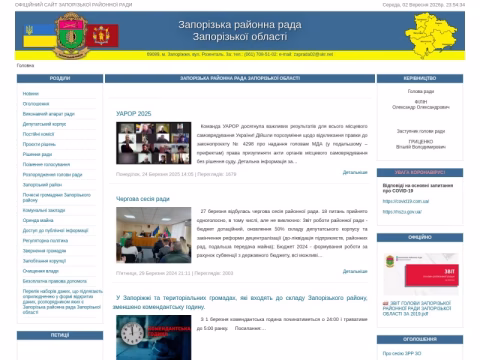Click the УАРОР video-conference thumbnail
The height and width of the screenshot is (360, 480).
point(154,143)
